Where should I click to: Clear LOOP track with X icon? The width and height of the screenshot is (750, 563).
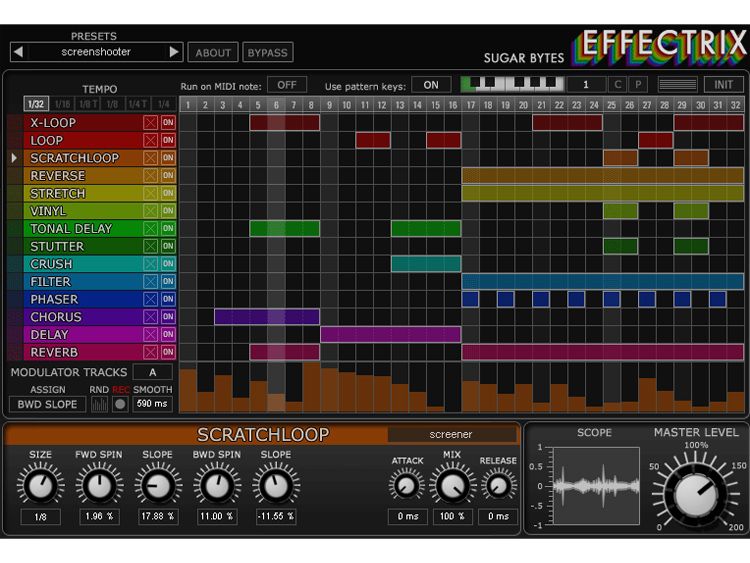click(150, 140)
